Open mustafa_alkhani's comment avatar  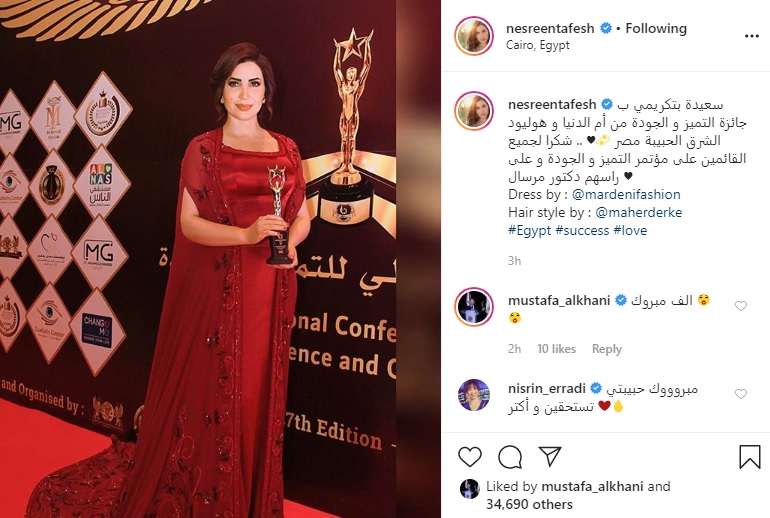tap(474, 307)
